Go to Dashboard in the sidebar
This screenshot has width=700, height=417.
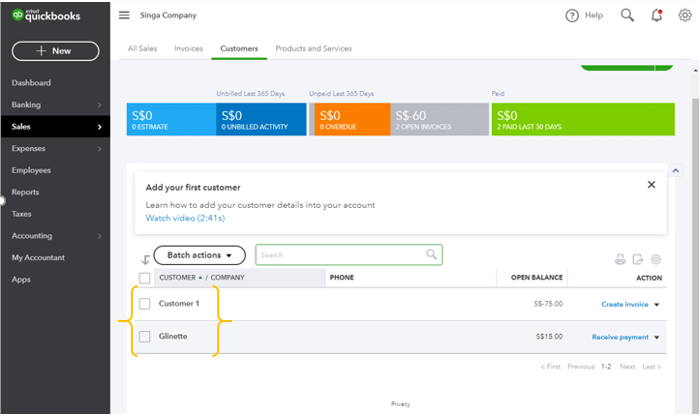click(x=31, y=83)
